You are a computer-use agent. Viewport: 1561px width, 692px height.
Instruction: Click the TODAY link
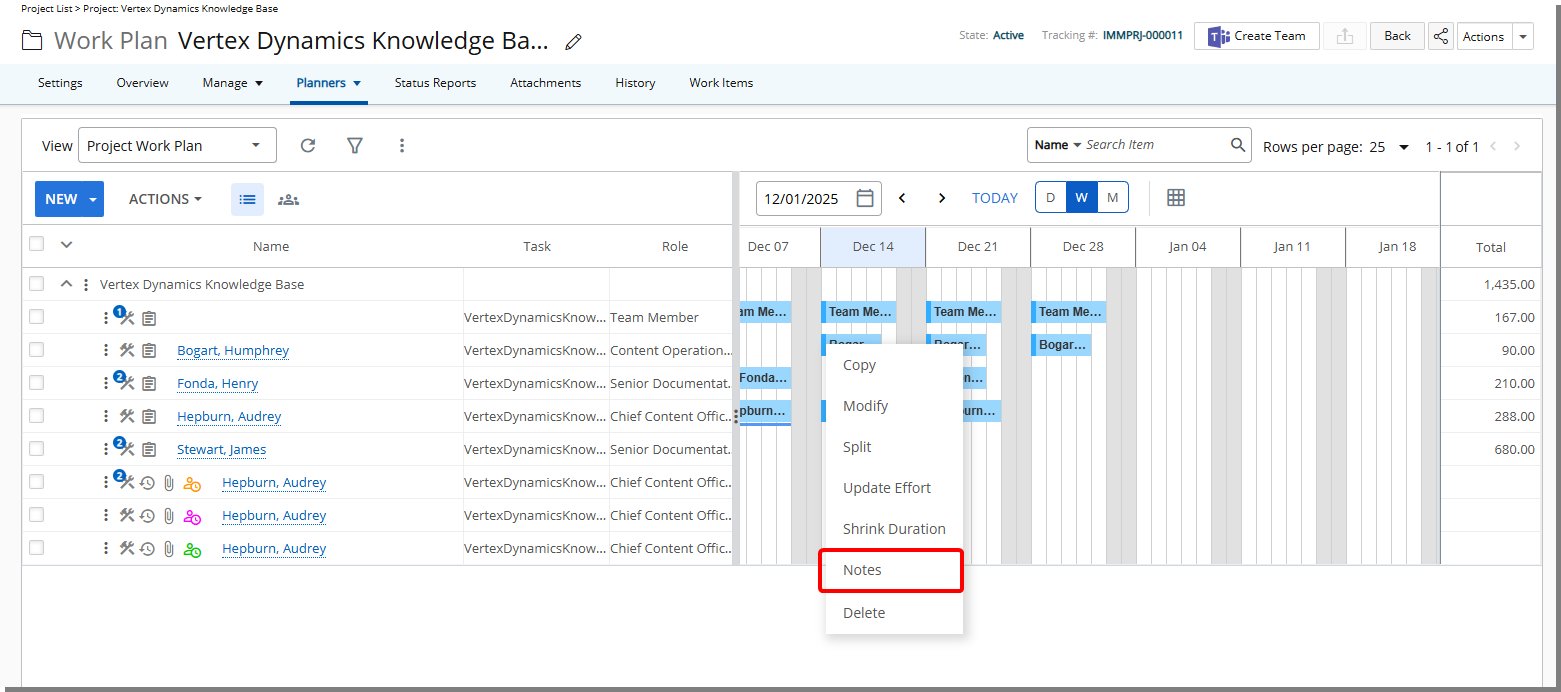pyautogui.click(x=994, y=198)
